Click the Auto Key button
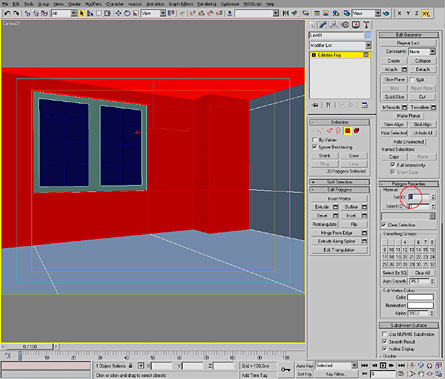445x379 pixels. pos(305,366)
